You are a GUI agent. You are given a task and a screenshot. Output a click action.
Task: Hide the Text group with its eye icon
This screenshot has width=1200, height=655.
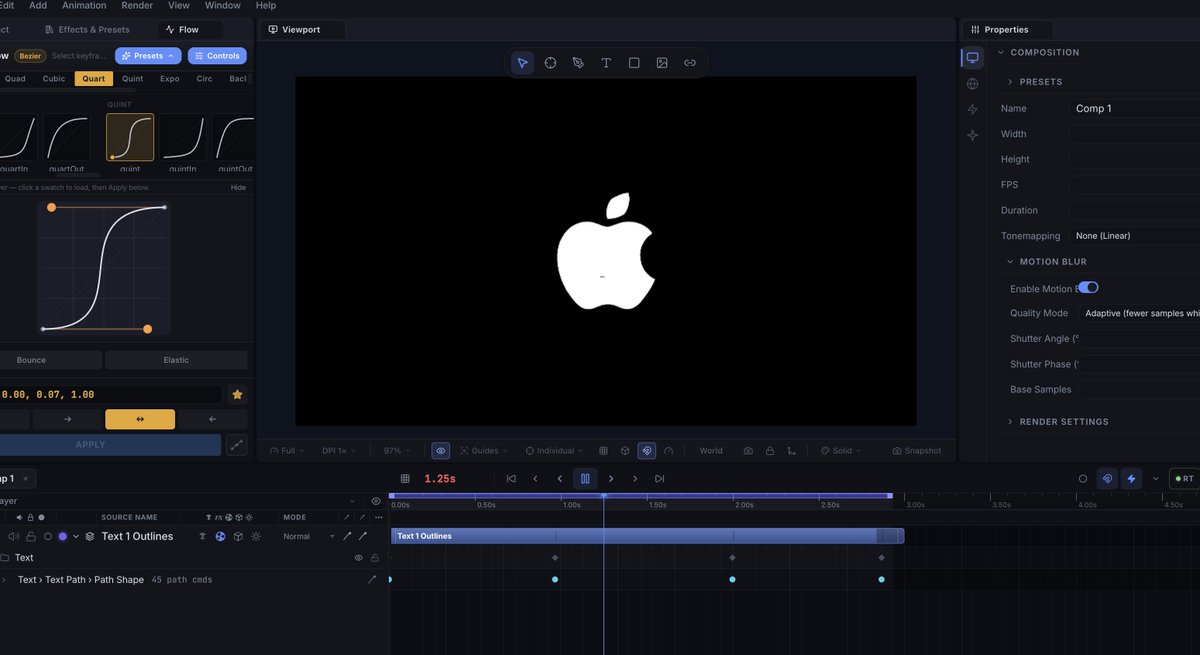[x=358, y=558]
